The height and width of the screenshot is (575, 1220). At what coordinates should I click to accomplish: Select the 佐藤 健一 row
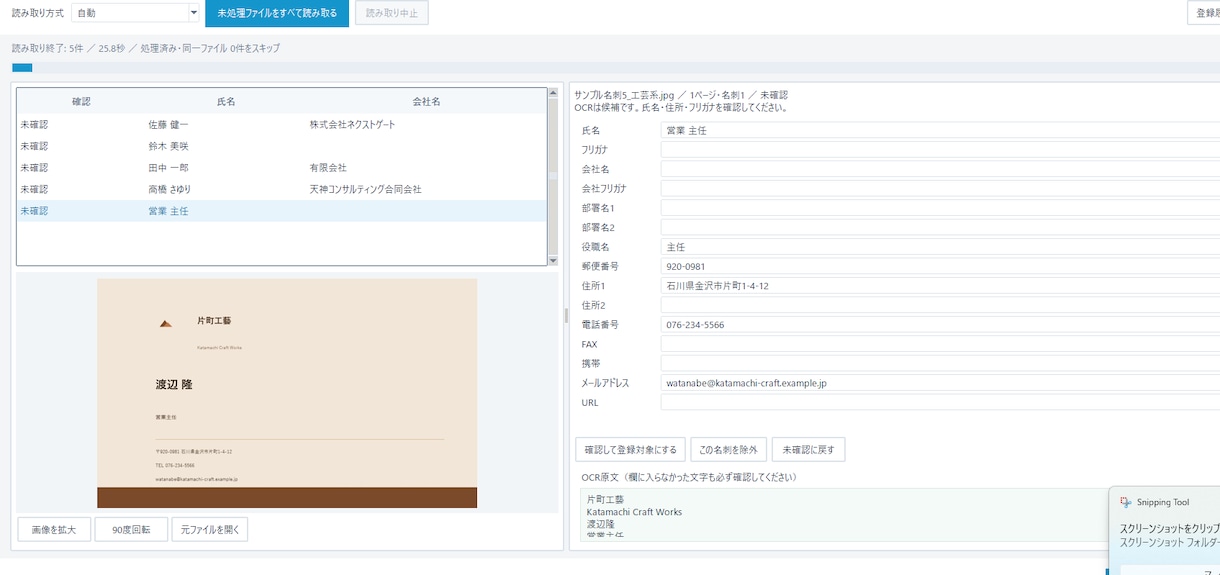pyautogui.click(x=281, y=125)
